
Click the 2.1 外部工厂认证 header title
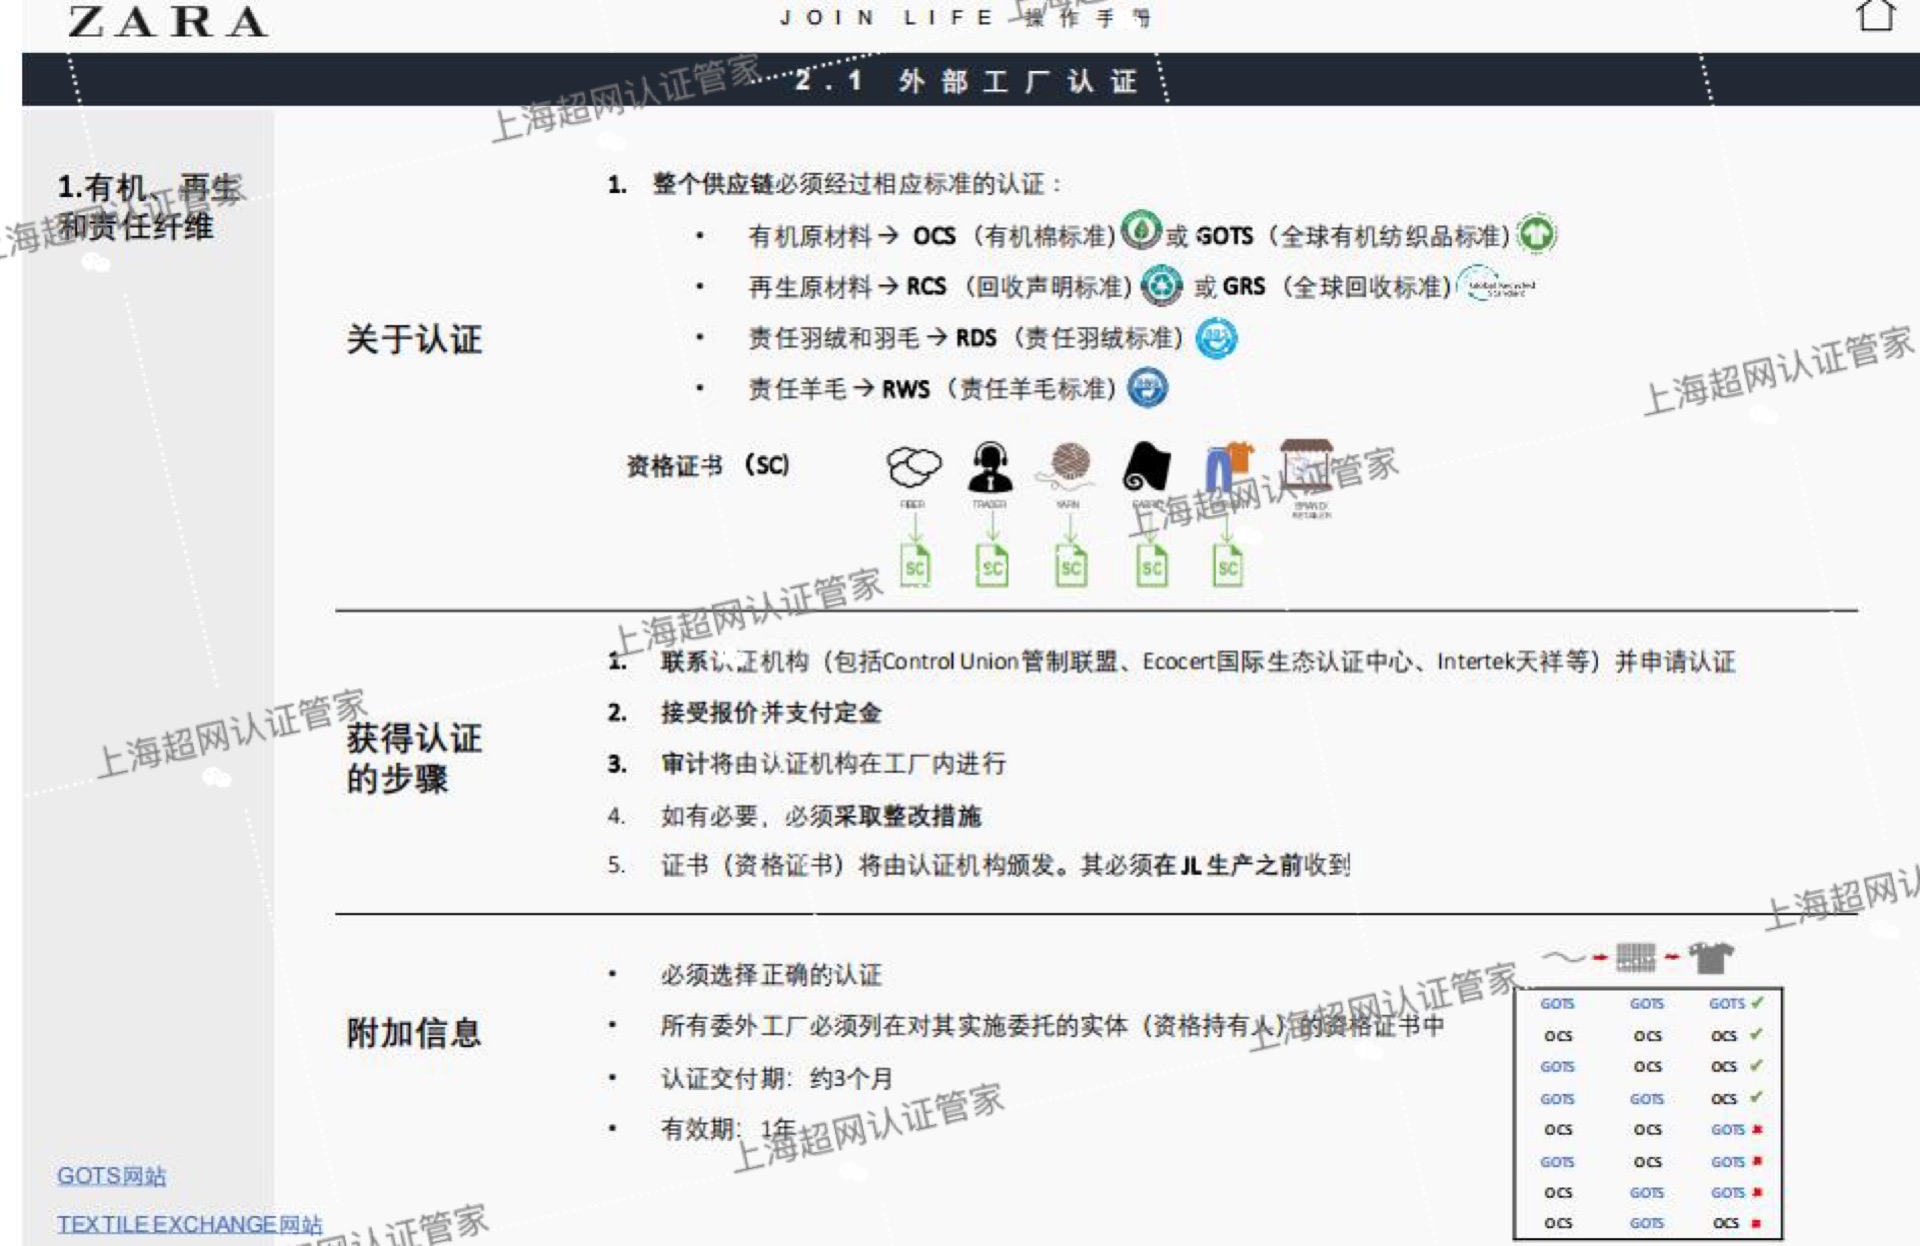click(x=967, y=80)
